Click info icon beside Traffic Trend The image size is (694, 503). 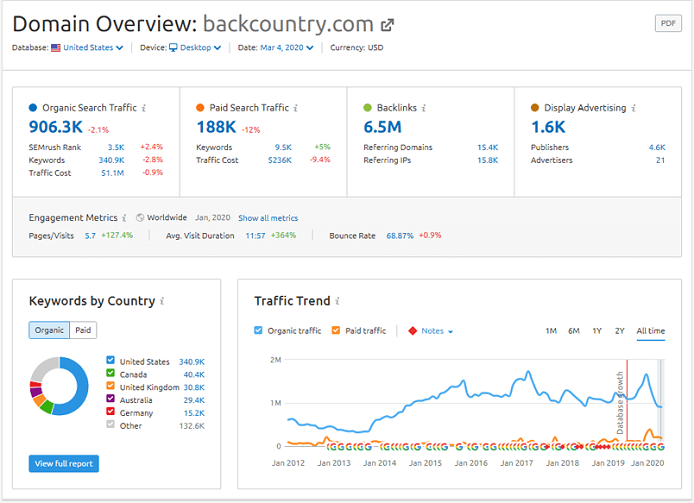coord(339,301)
